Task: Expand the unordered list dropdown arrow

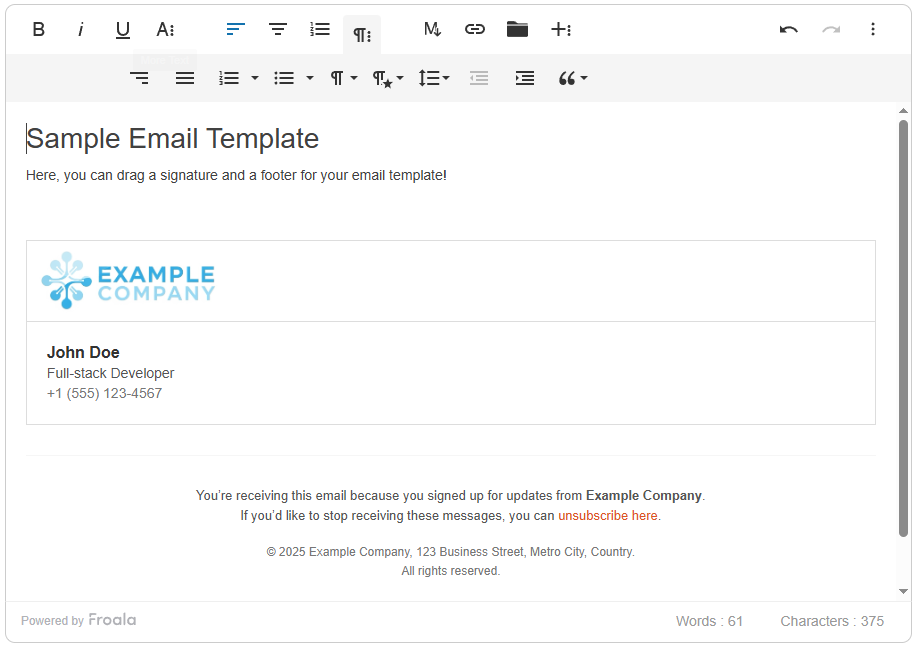Action: [x=310, y=78]
